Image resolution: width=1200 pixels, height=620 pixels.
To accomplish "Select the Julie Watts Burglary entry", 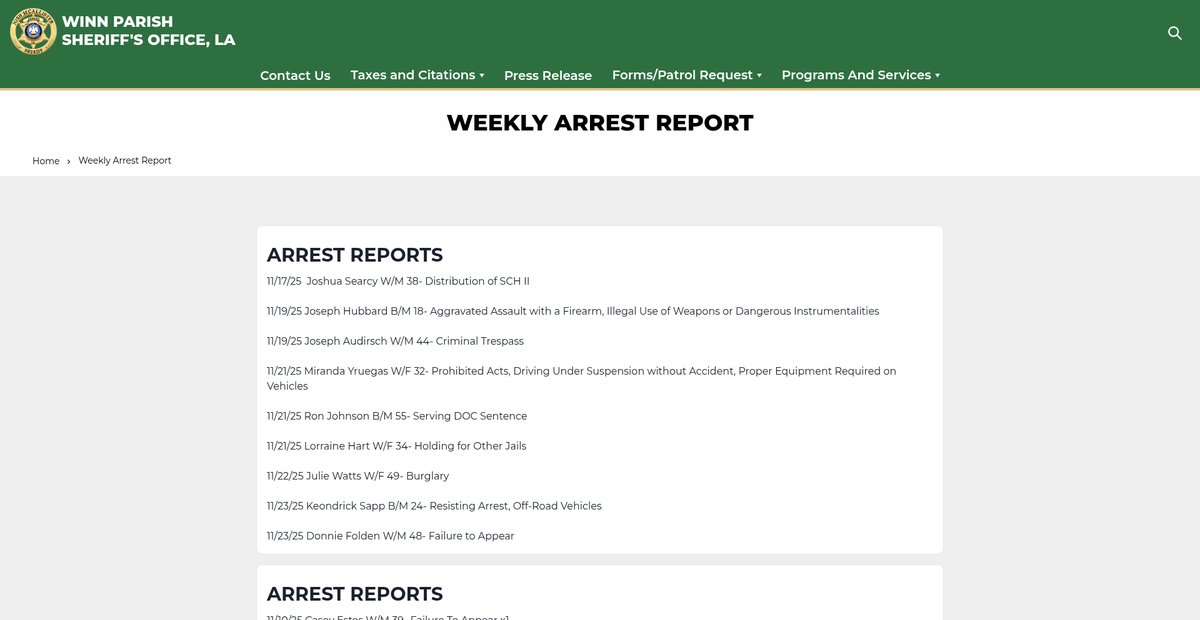I will click(x=358, y=476).
